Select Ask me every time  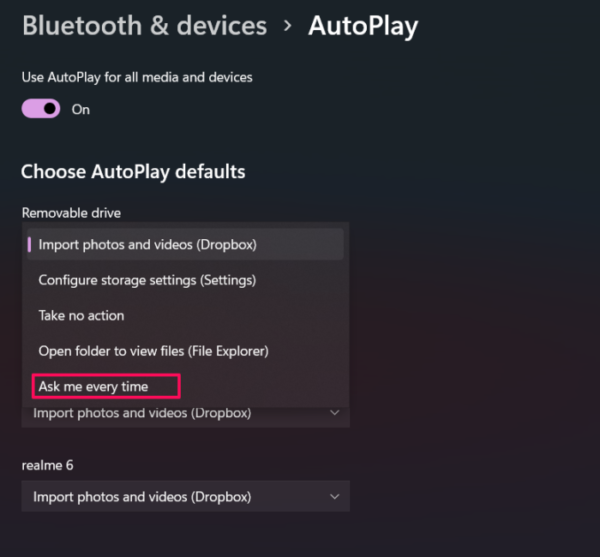click(x=93, y=386)
